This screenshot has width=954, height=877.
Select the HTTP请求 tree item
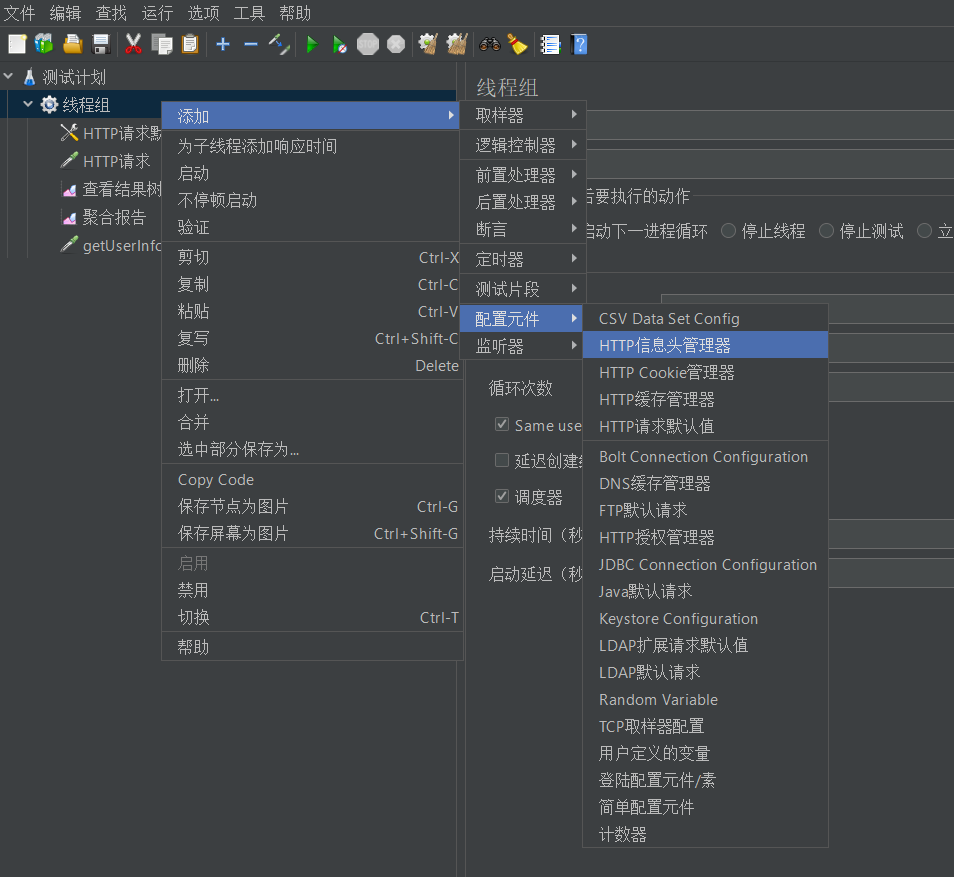pyautogui.click(x=116, y=161)
